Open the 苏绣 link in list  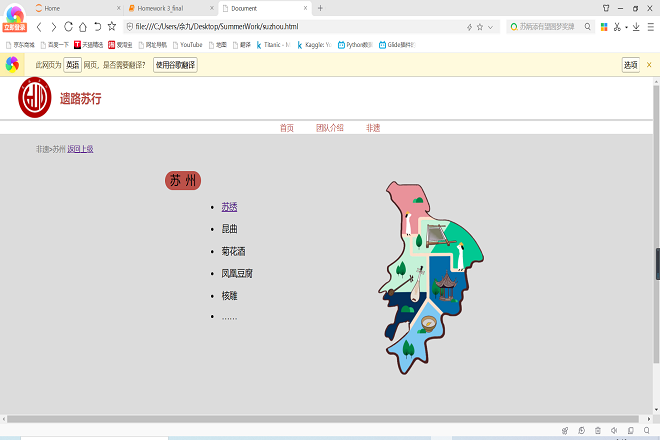[230, 207]
